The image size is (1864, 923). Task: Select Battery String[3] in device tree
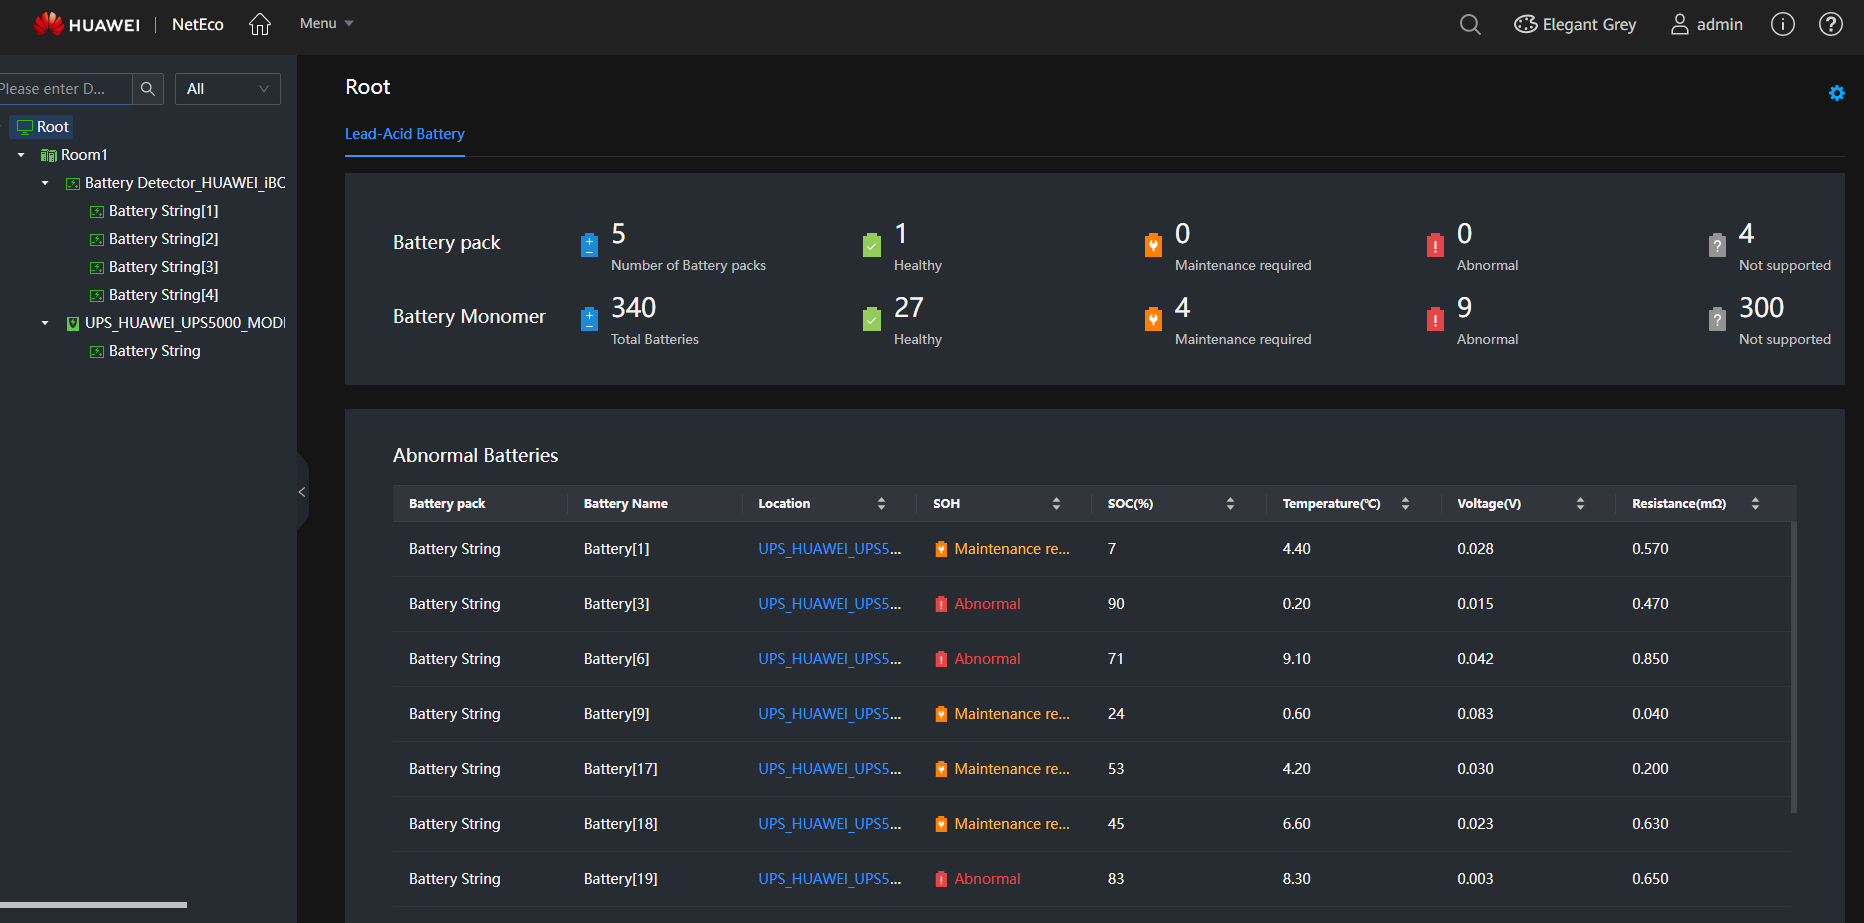click(x=163, y=267)
